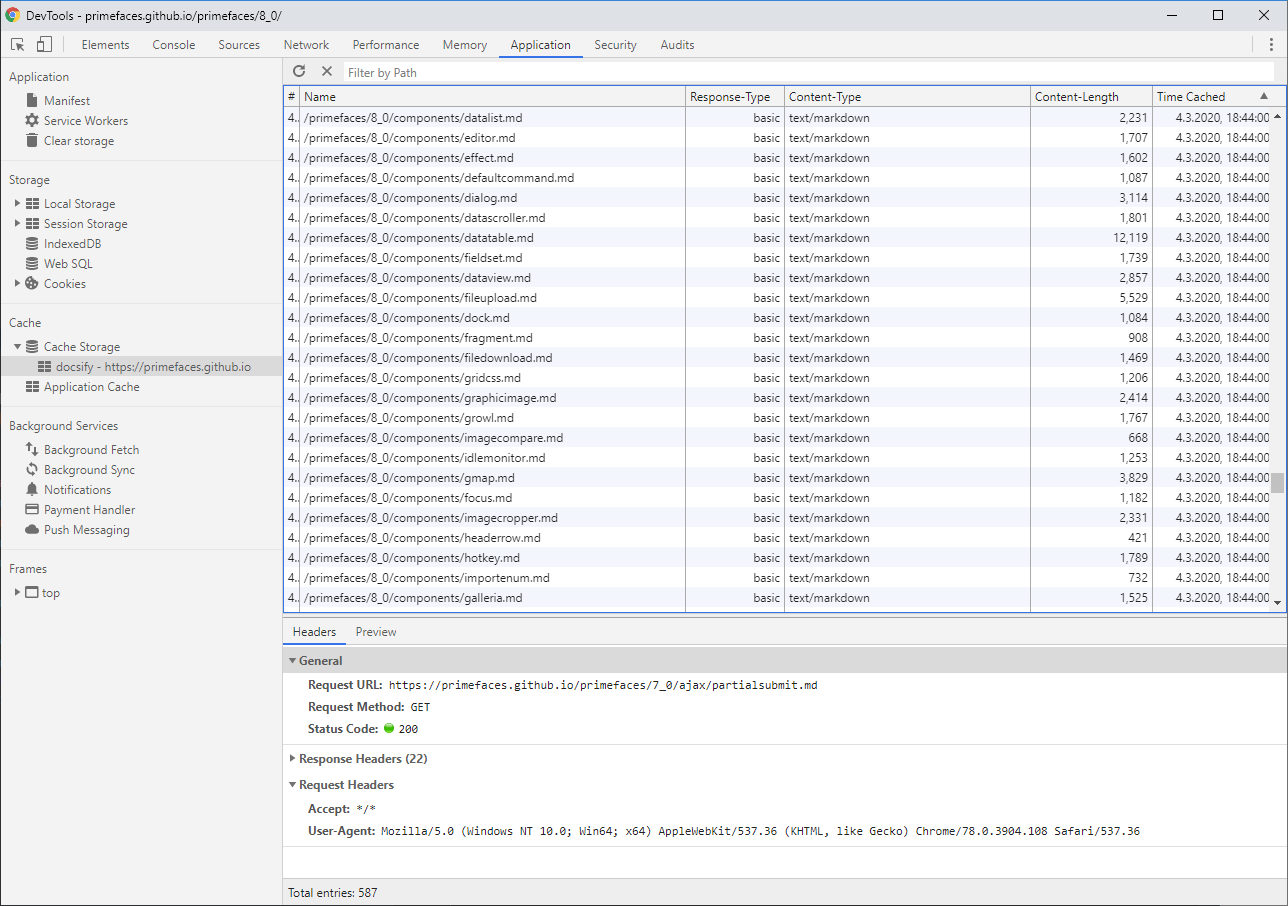The image size is (1288, 906).
Task: Collapse the Request Headers section
Action: coord(292,785)
